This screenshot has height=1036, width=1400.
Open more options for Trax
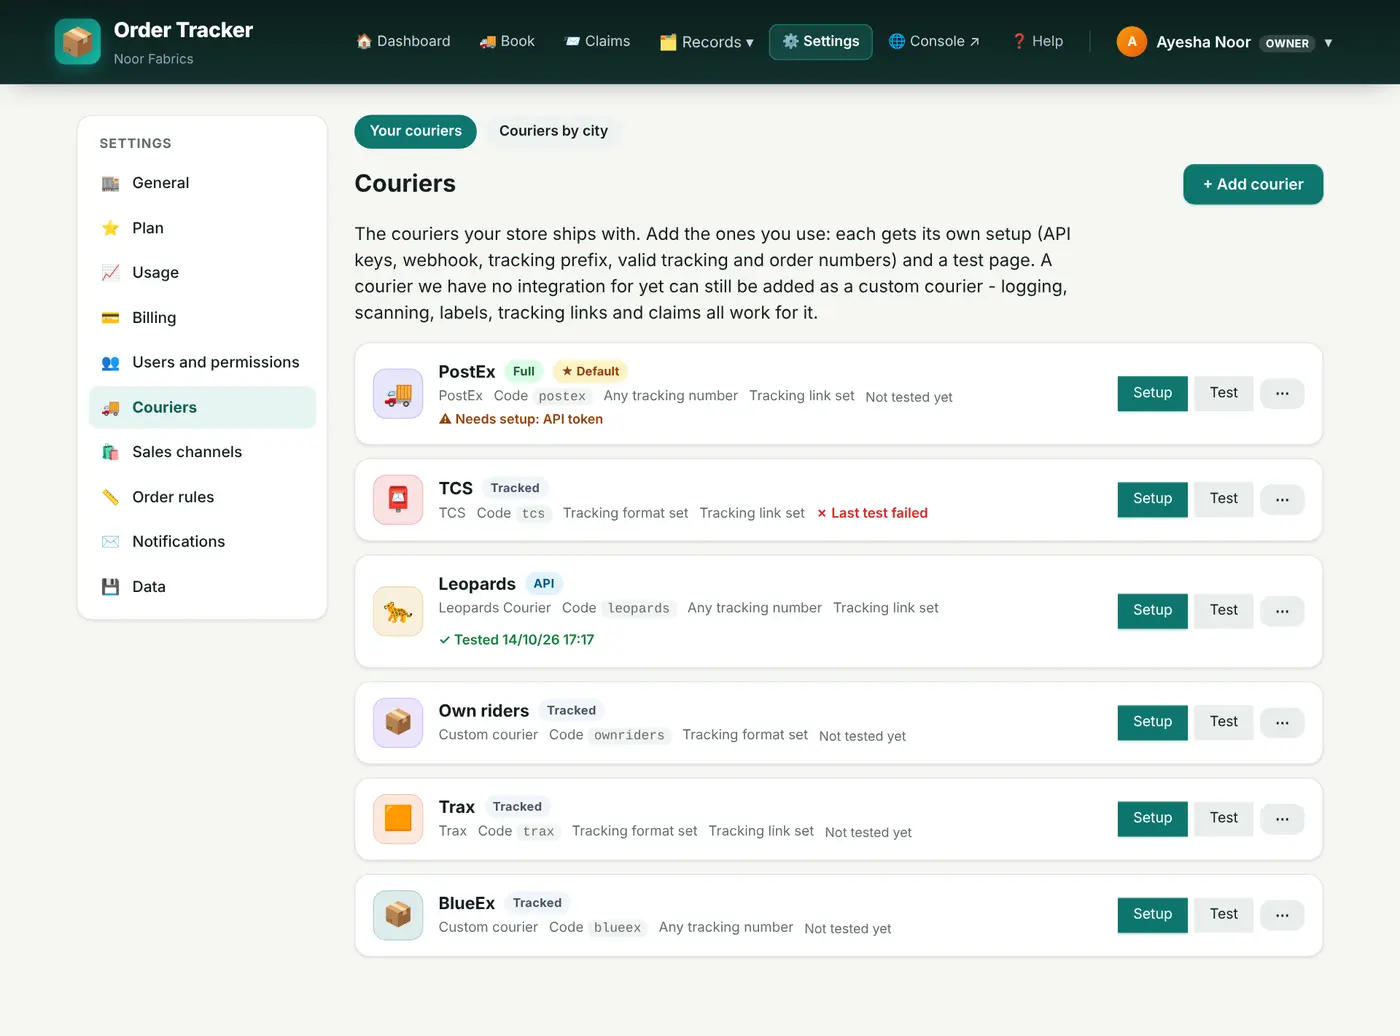(1282, 819)
